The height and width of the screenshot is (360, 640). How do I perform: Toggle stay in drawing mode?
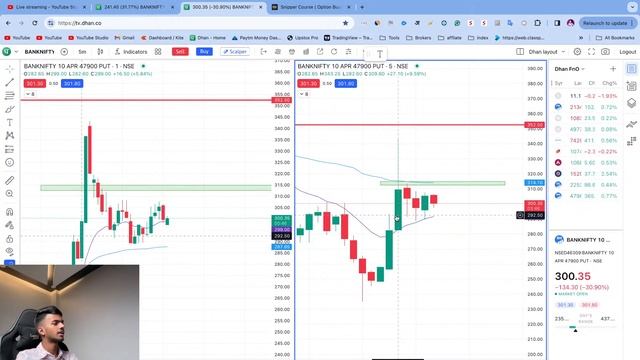click(x=9, y=225)
